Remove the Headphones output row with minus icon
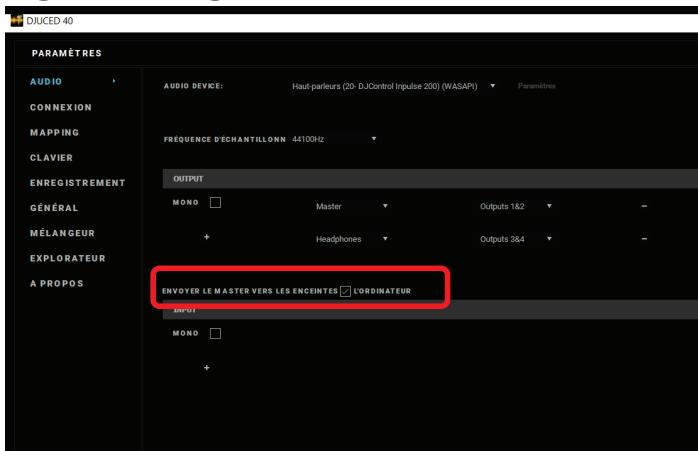 (644, 239)
